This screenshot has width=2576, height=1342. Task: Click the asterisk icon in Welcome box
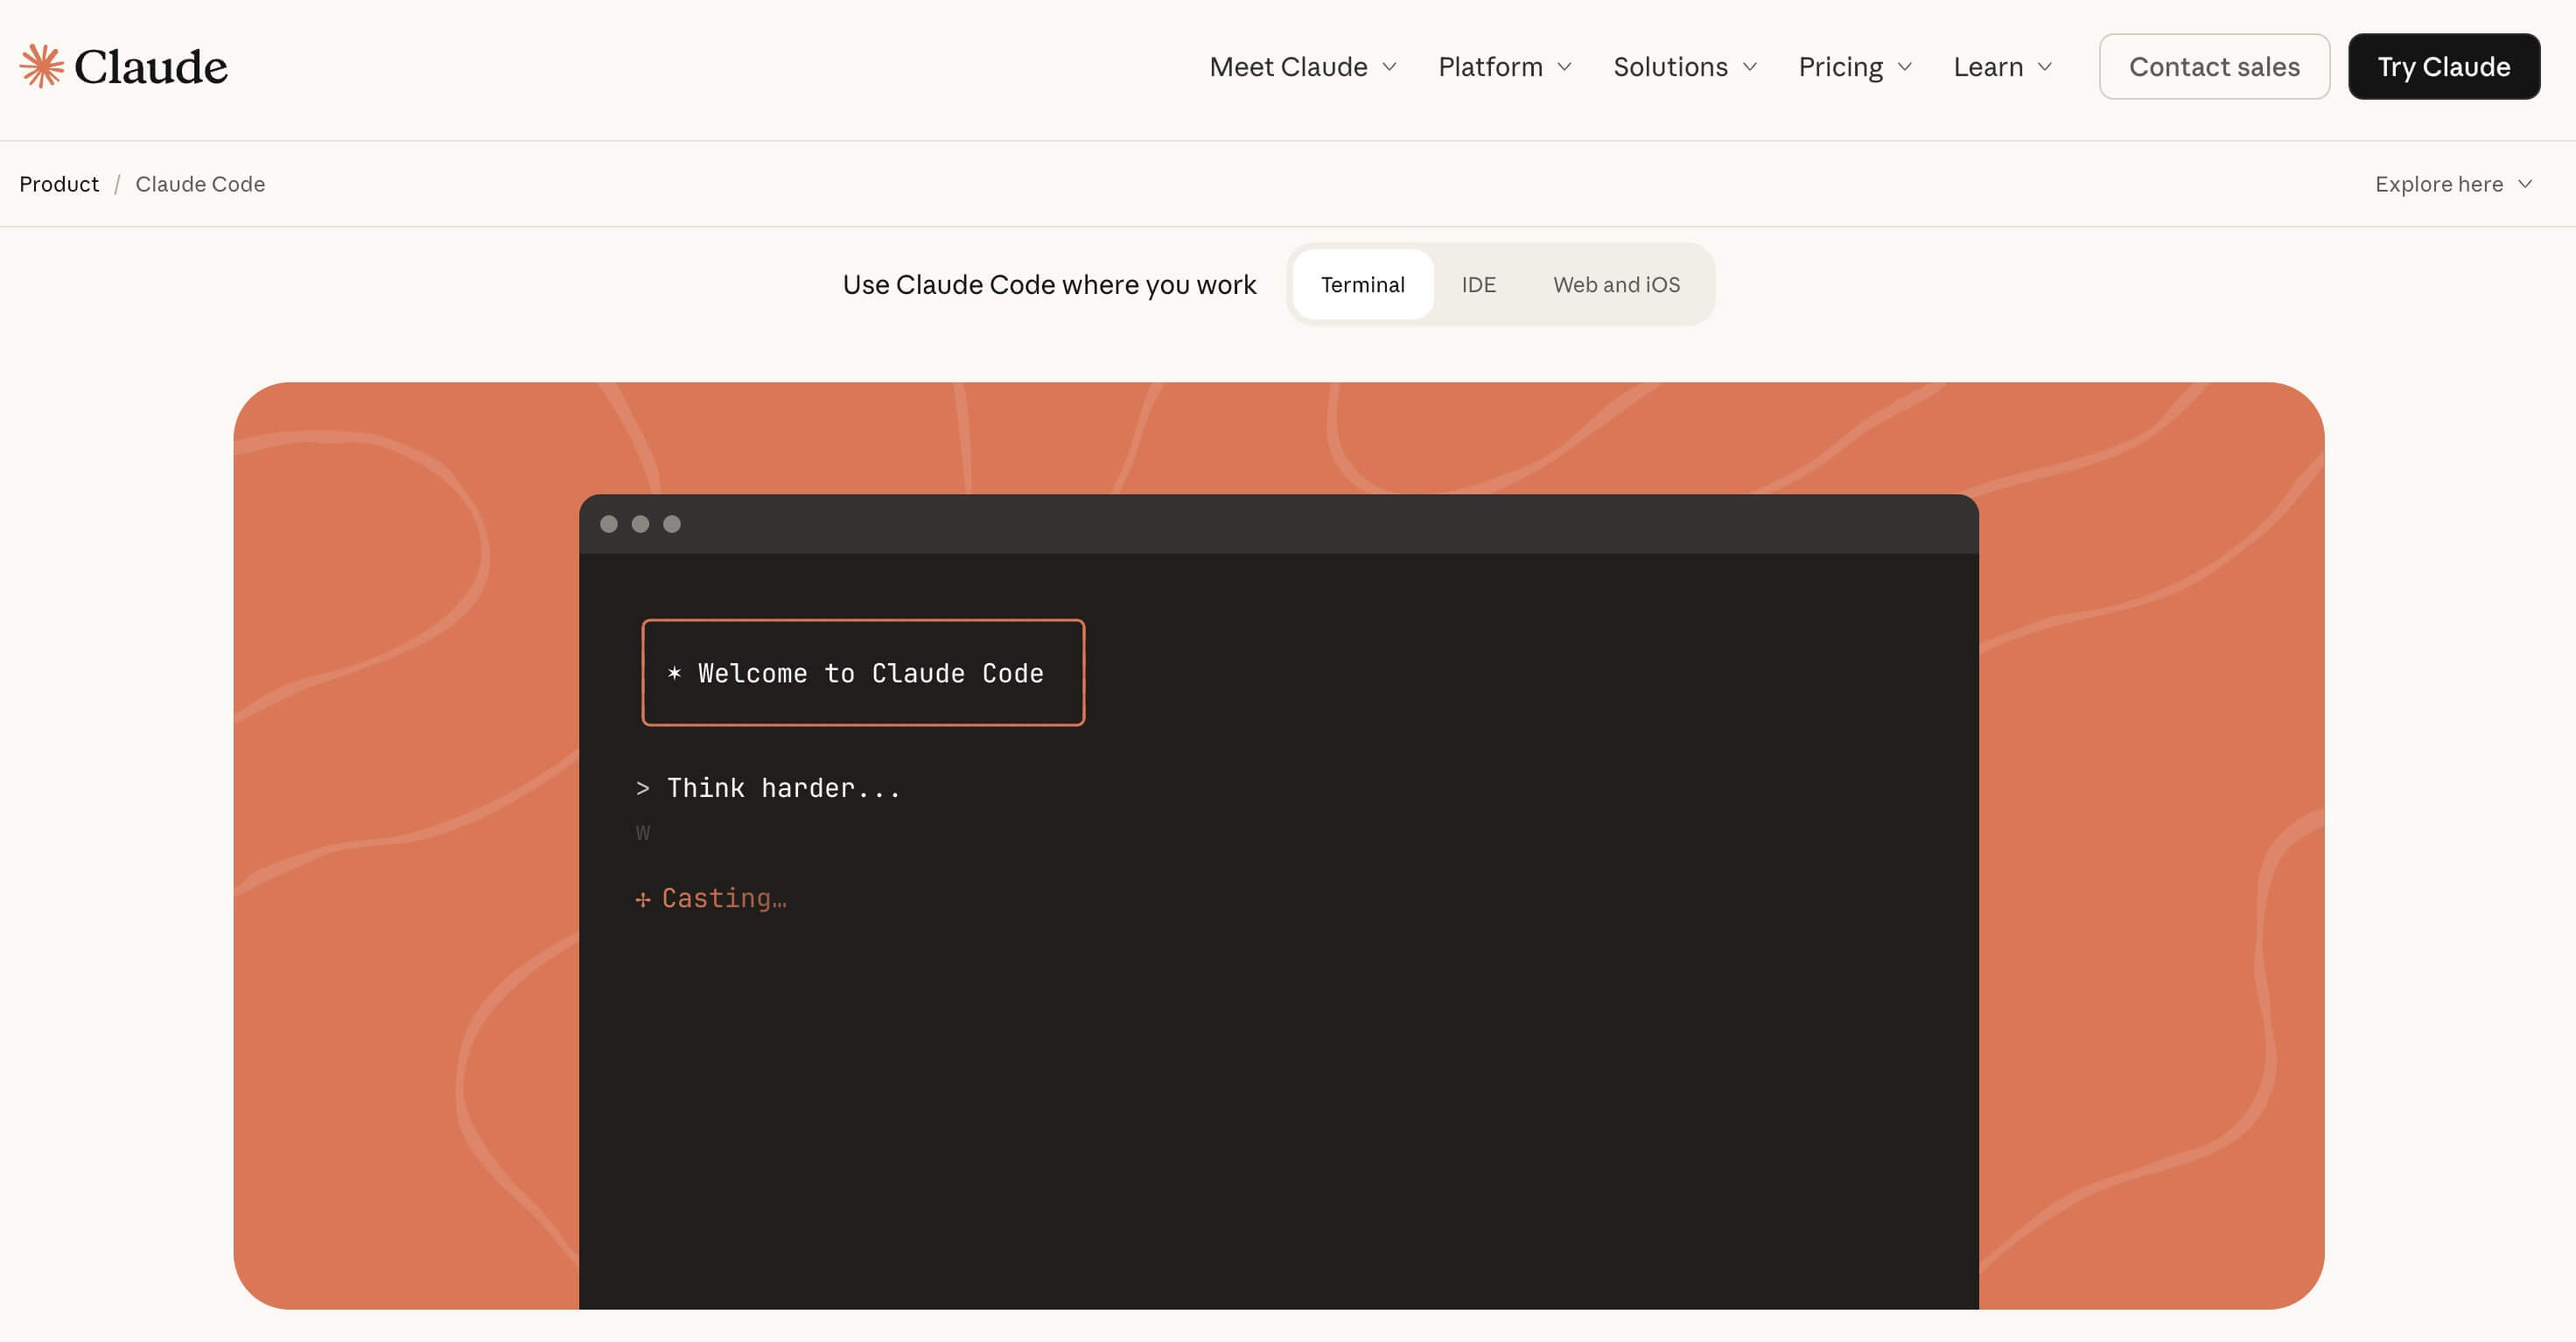tap(674, 673)
